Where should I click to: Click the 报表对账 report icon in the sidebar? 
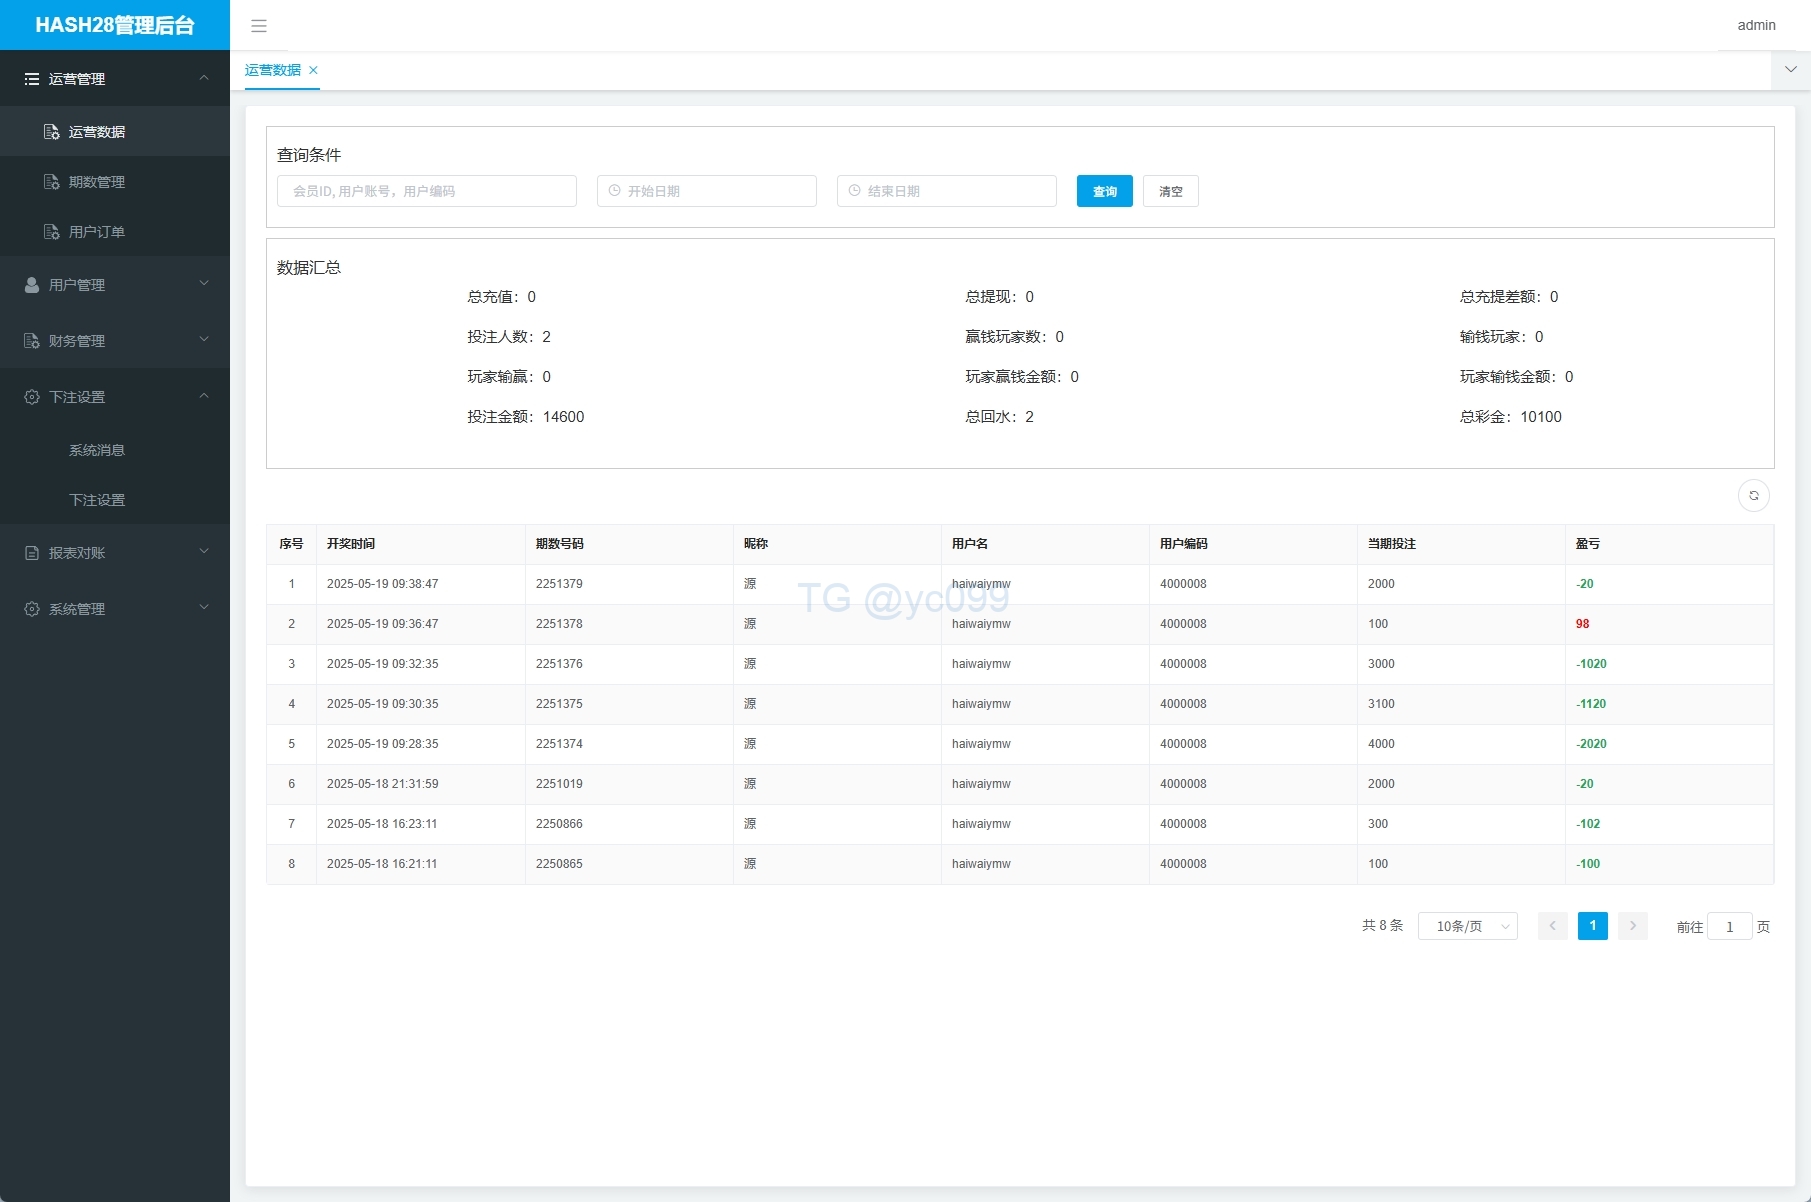click(32, 553)
